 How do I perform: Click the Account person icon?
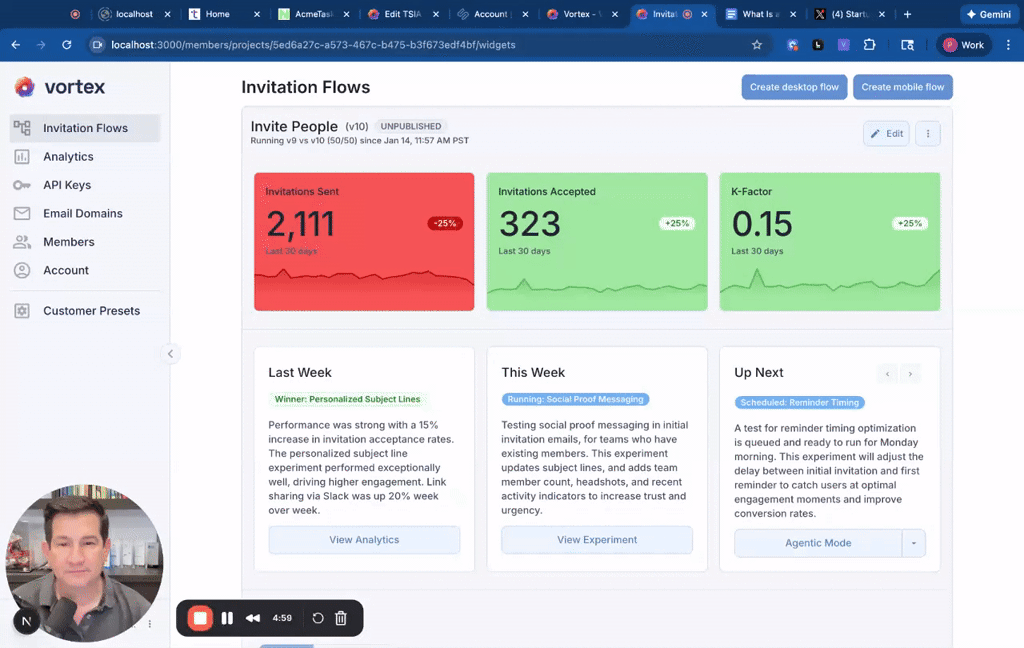click(22, 270)
